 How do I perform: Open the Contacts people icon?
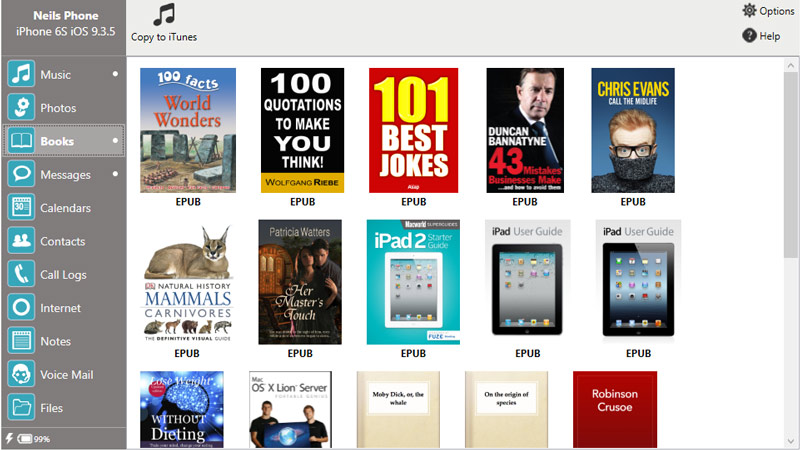click(x=21, y=241)
